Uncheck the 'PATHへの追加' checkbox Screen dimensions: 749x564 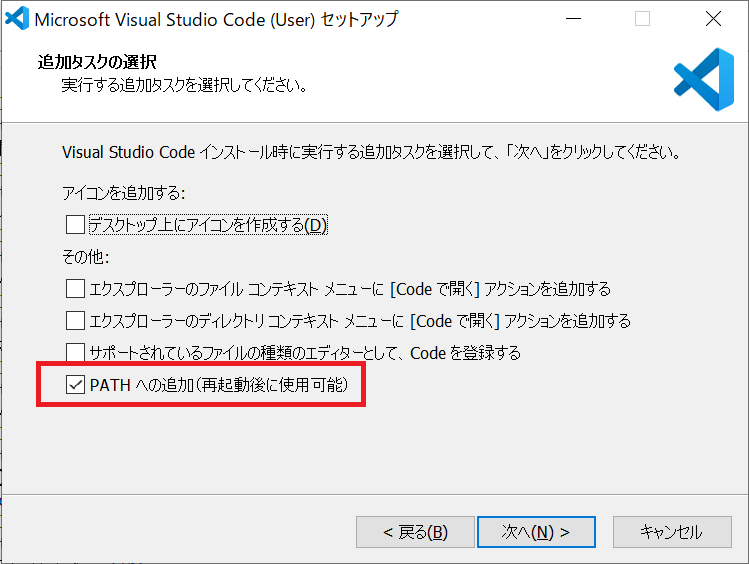[x=75, y=384]
